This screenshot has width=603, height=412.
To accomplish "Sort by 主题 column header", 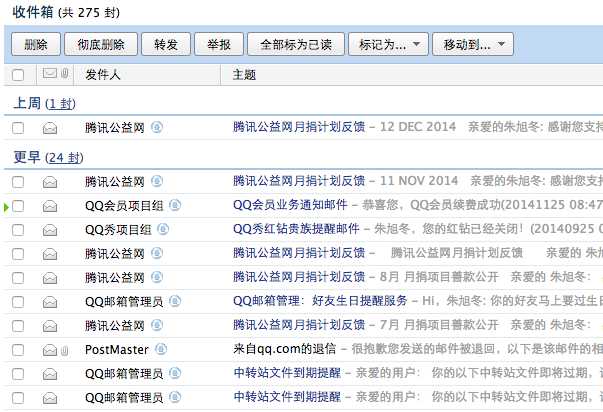I will pyautogui.click(x=244, y=75).
